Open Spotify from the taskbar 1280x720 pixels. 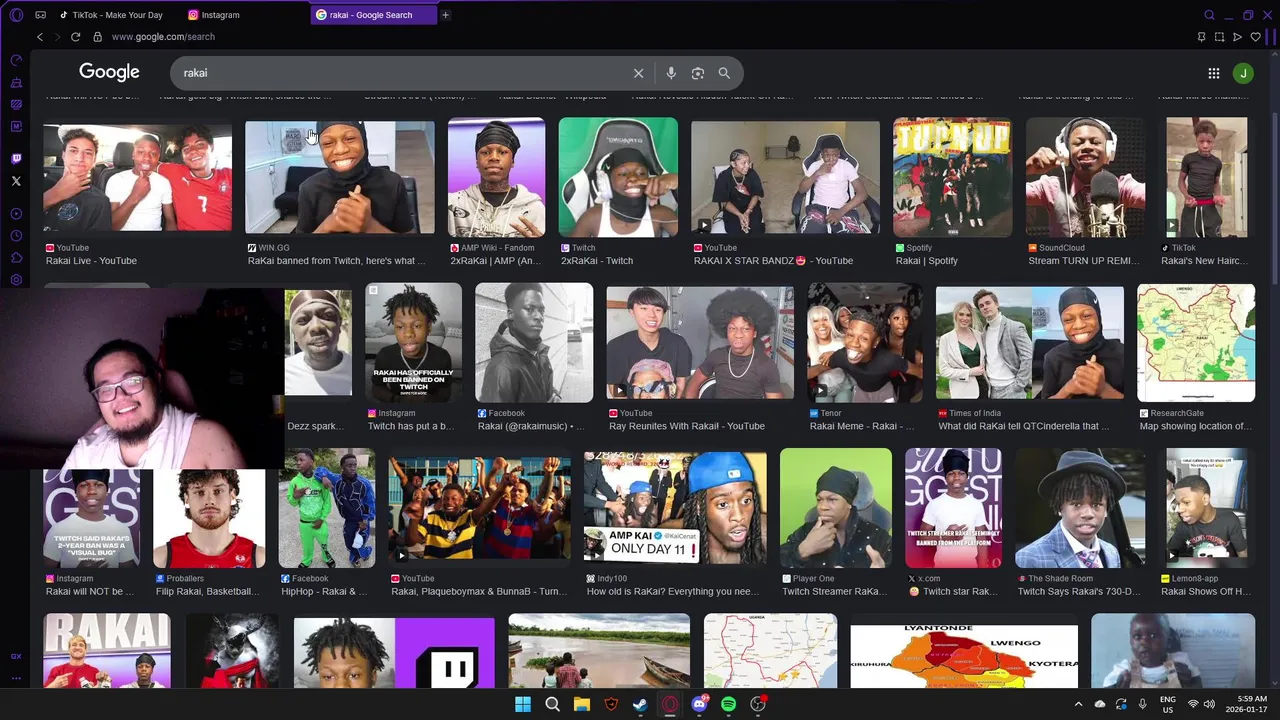pos(729,704)
